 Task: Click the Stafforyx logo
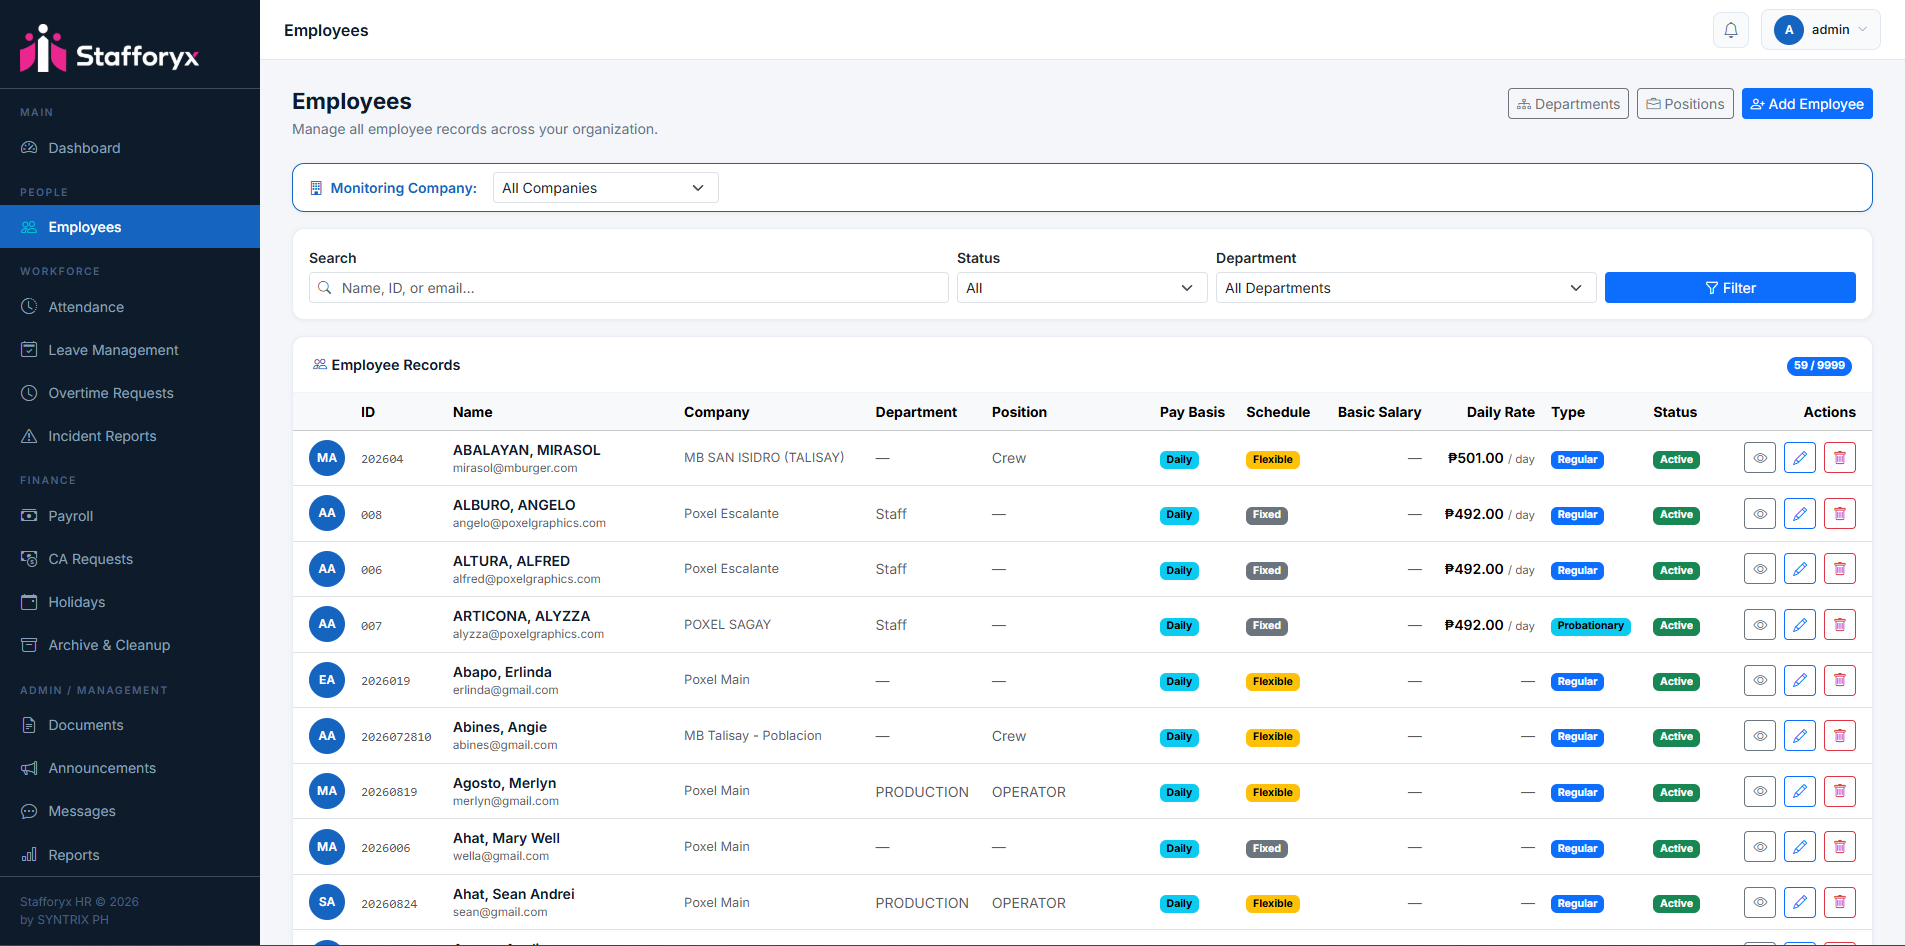click(x=109, y=49)
